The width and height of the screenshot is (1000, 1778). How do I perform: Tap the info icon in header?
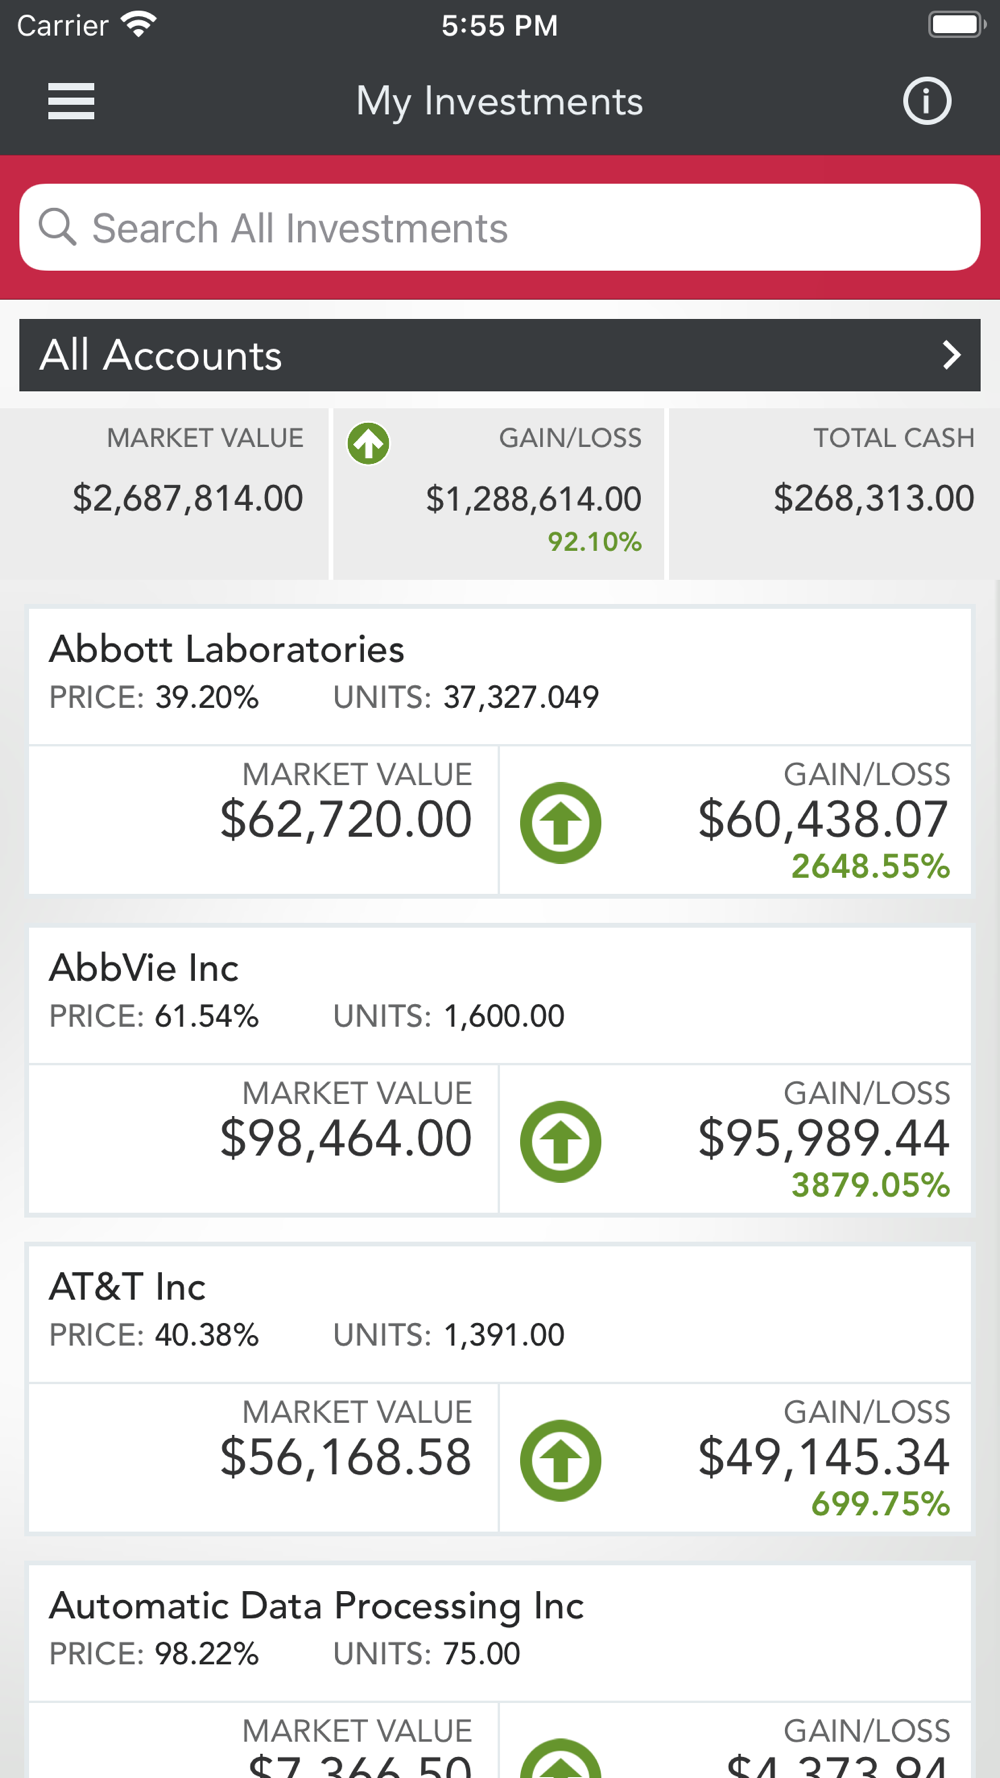(x=927, y=101)
